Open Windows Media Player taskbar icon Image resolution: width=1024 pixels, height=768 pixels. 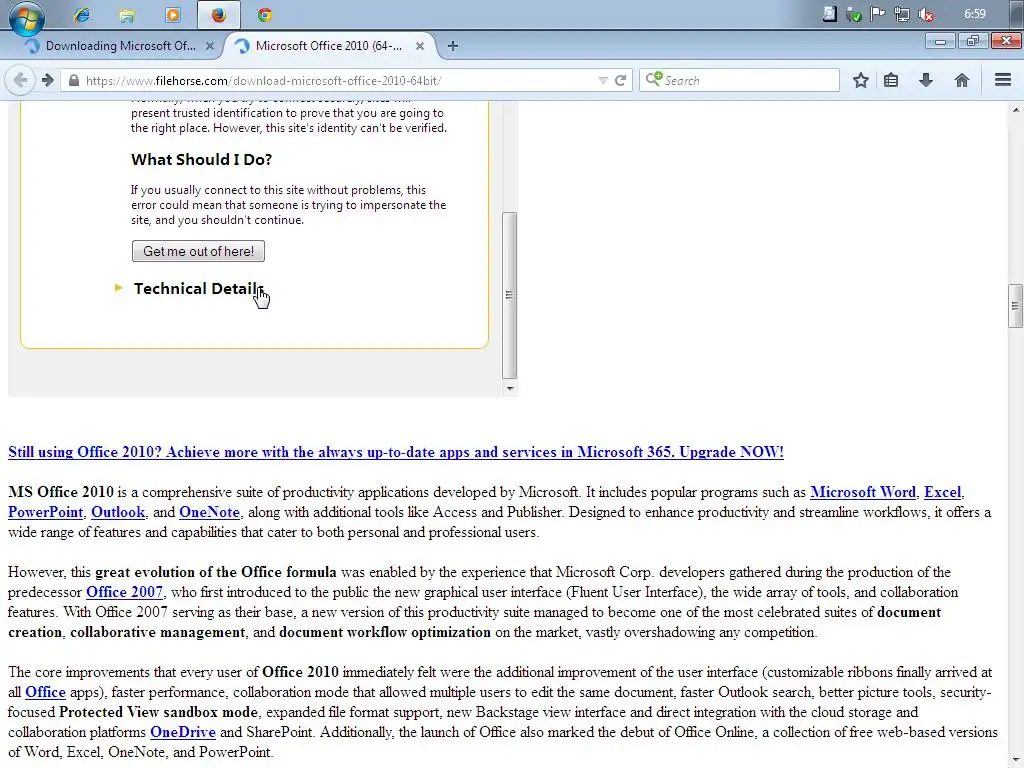[173, 15]
